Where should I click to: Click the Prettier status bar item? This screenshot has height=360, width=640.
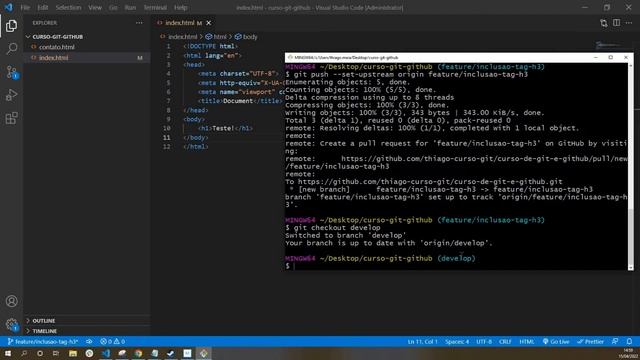click(590, 342)
